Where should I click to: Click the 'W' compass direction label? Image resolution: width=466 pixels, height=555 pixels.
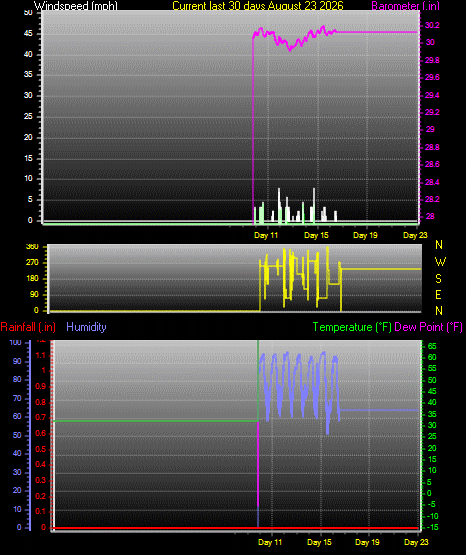pyautogui.click(x=440, y=262)
